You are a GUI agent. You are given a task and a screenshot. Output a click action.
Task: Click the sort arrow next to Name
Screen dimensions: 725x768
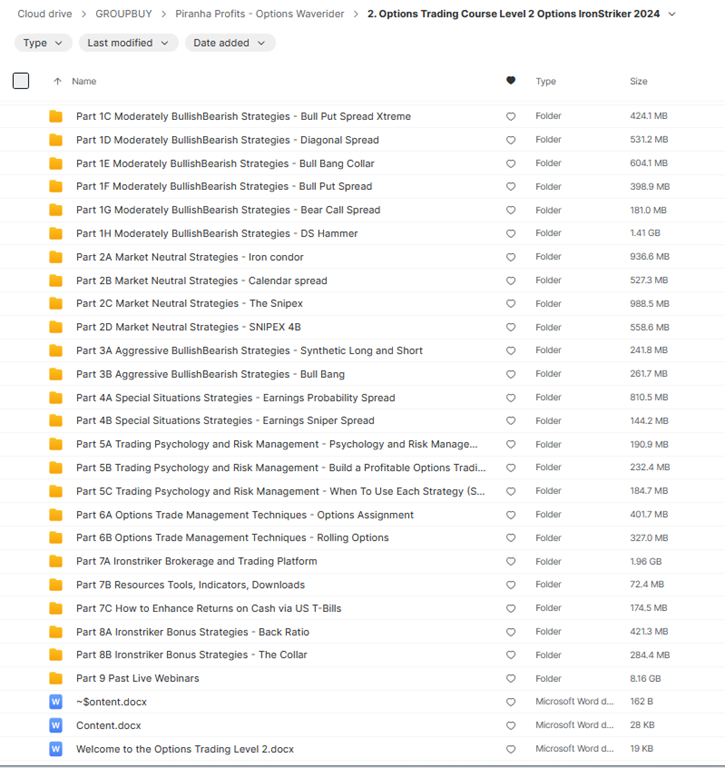(x=57, y=81)
